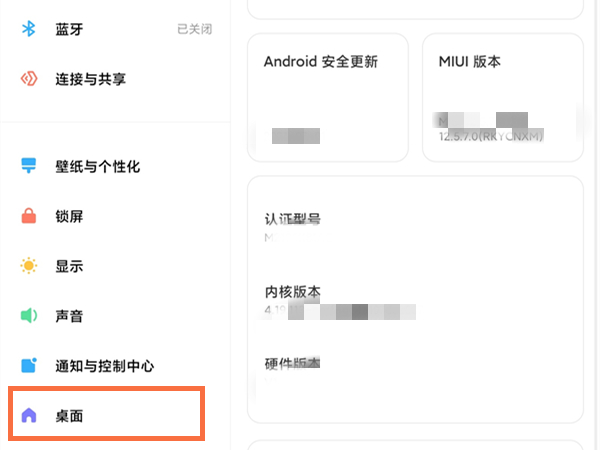The width and height of the screenshot is (600, 450).
Task: Tap the Bluetooth icon
Action: point(29,29)
